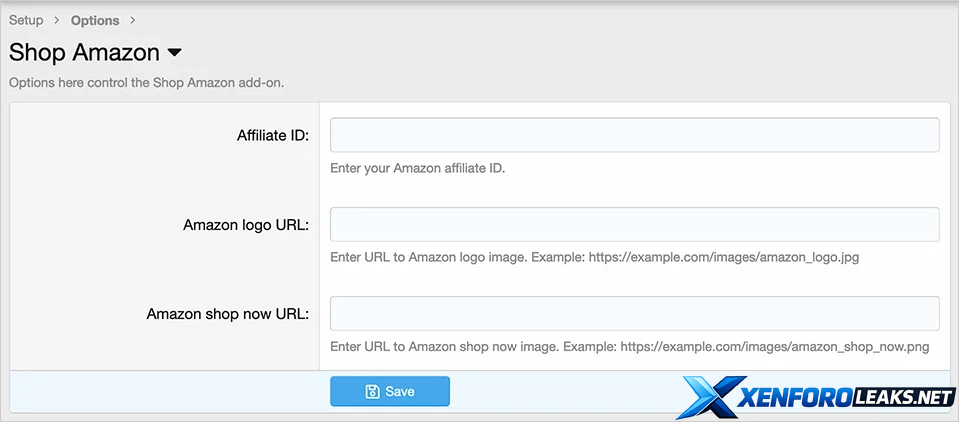Click into the Amazon logo URL field
The width and height of the screenshot is (959, 422).
click(x=634, y=224)
